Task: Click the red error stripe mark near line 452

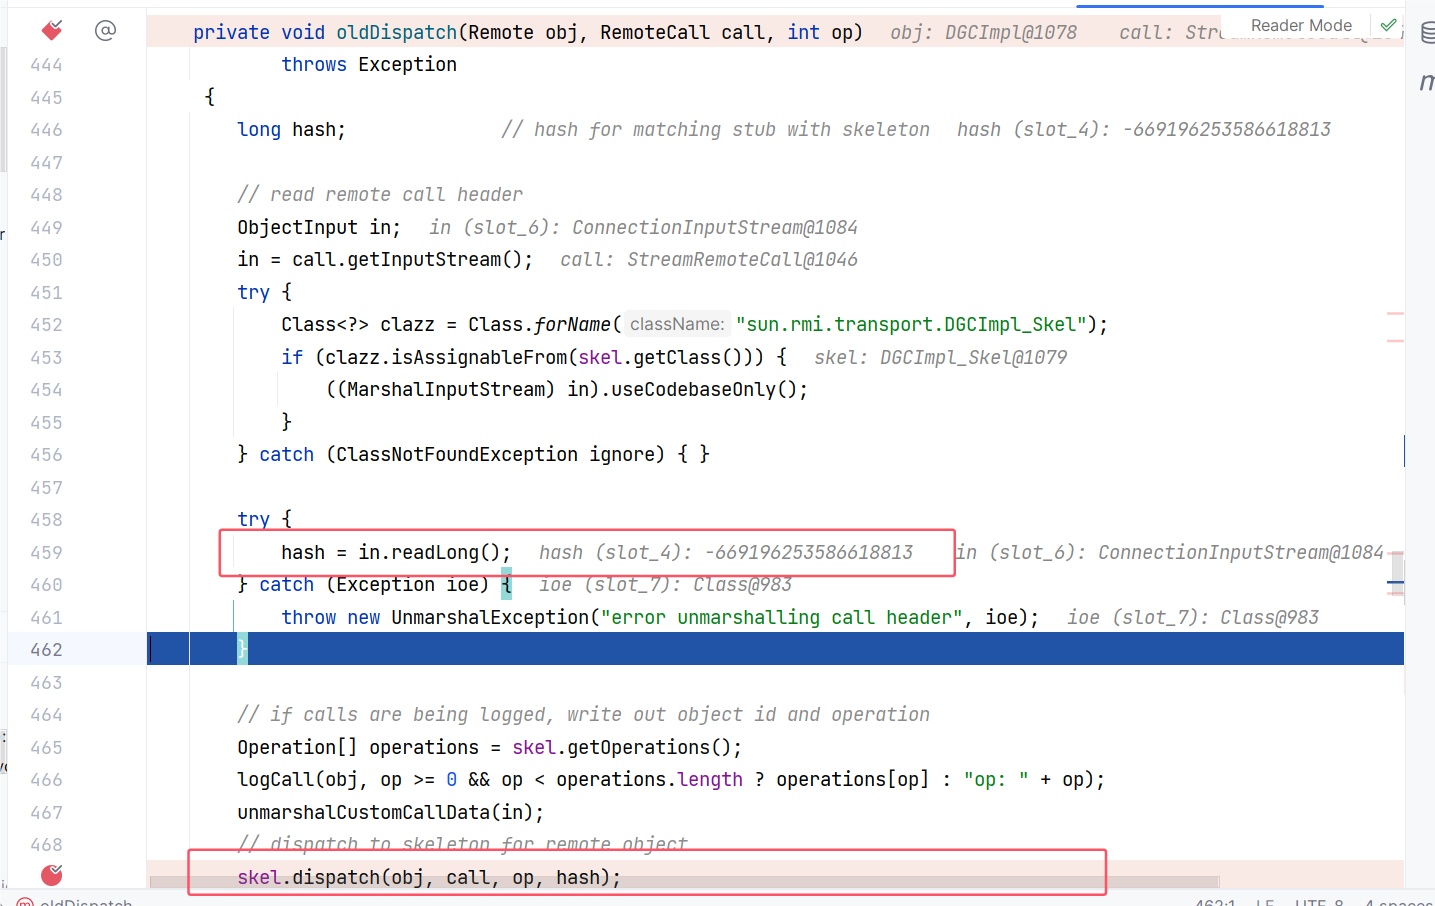Action: (x=1395, y=314)
